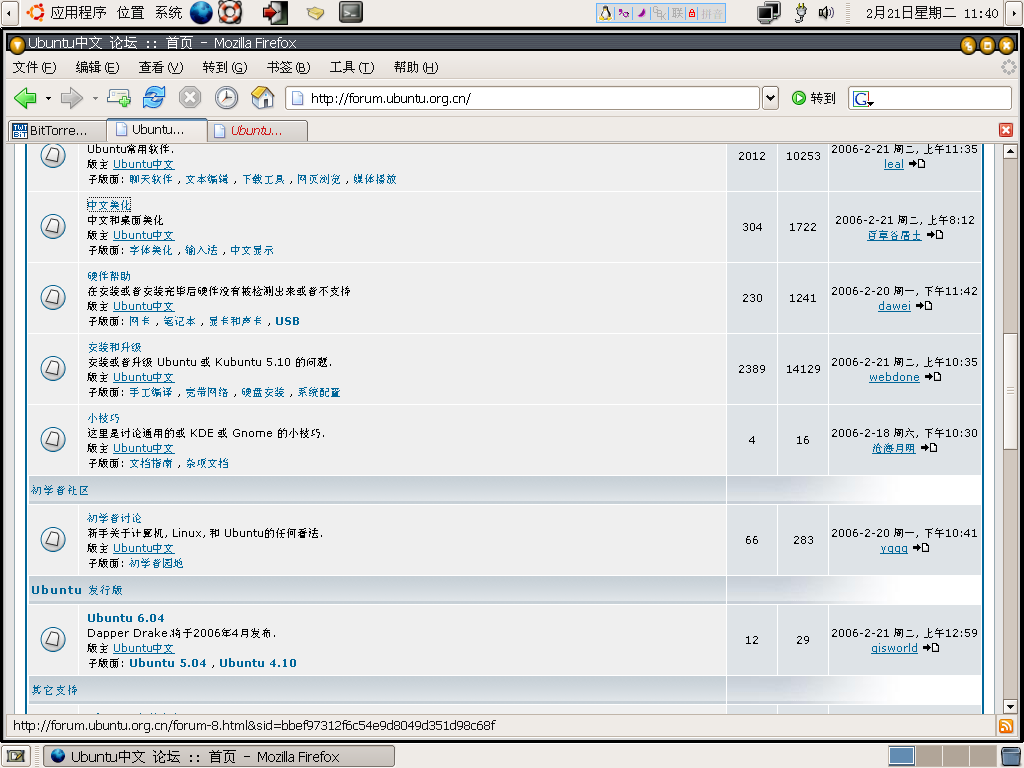Open the 小技巧 forum link
Image resolution: width=1024 pixels, height=768 pixels.
click(x=103, y=418)
